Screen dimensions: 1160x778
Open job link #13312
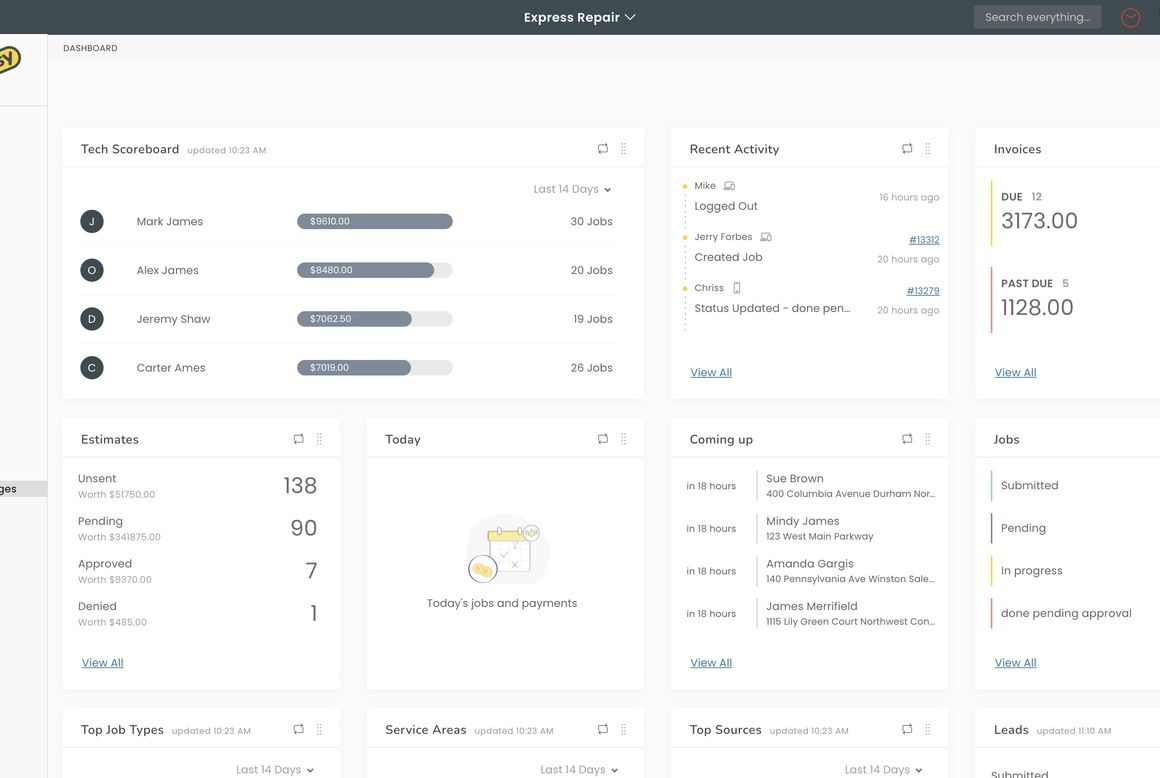tap(924, 240)
